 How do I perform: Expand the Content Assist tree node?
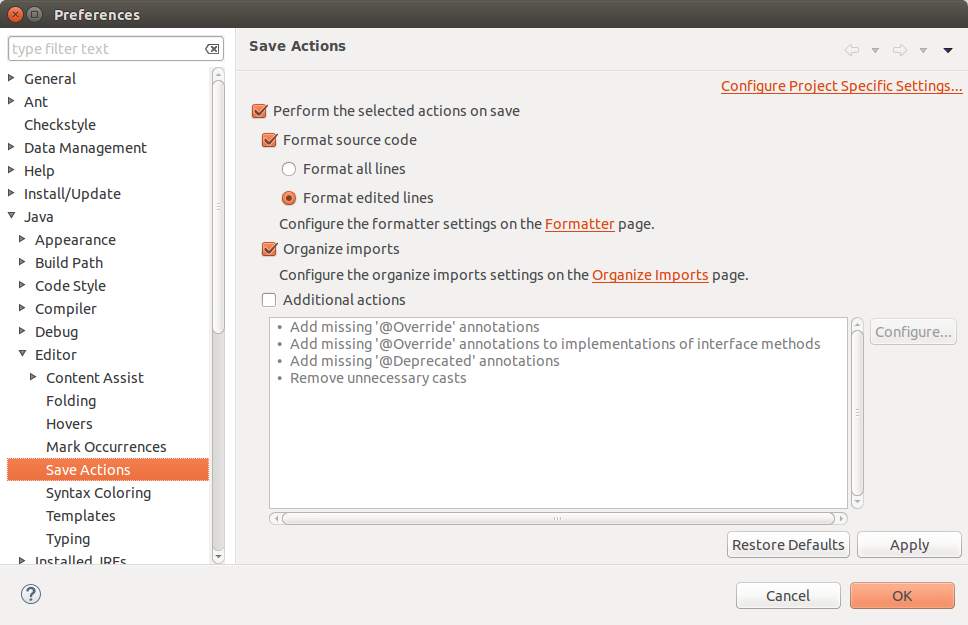tap(34, 377)
